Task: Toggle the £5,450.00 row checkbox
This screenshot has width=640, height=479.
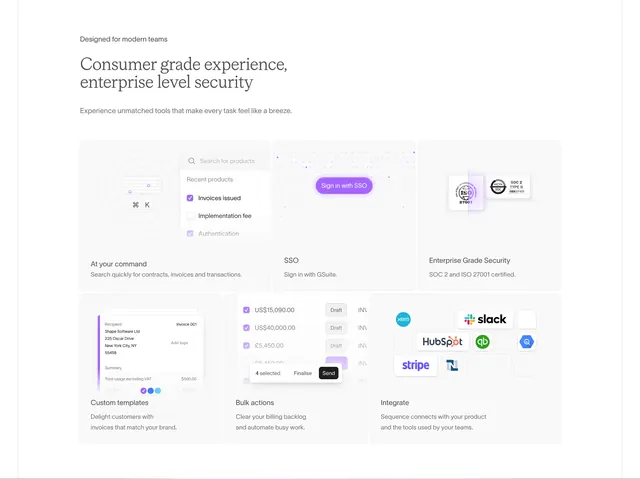Action: pyautogui.click(x=246, y=346)
